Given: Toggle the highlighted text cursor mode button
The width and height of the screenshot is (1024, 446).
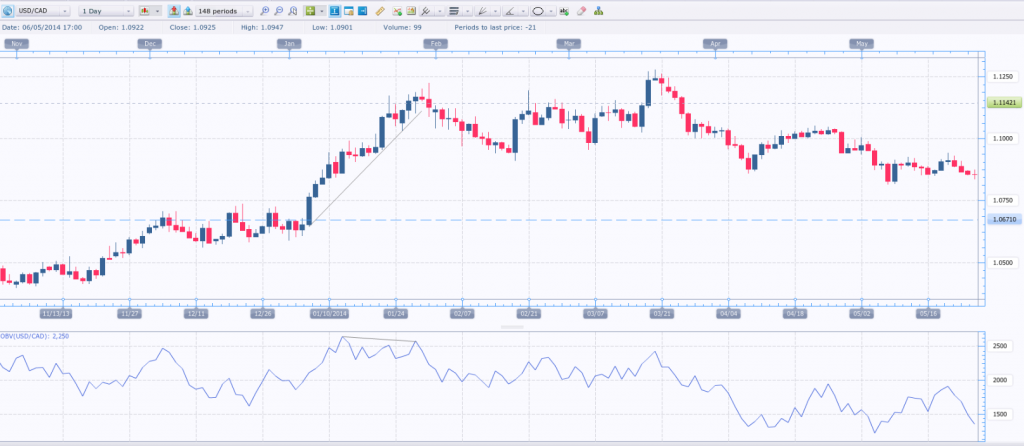Looking at the screenshot, I should [334, 10].
